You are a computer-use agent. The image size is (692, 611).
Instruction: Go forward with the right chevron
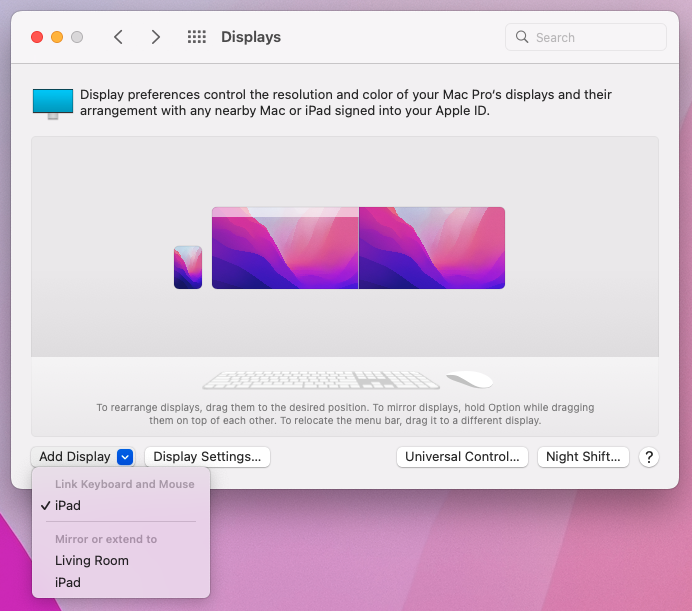click(x=155, y=37)
